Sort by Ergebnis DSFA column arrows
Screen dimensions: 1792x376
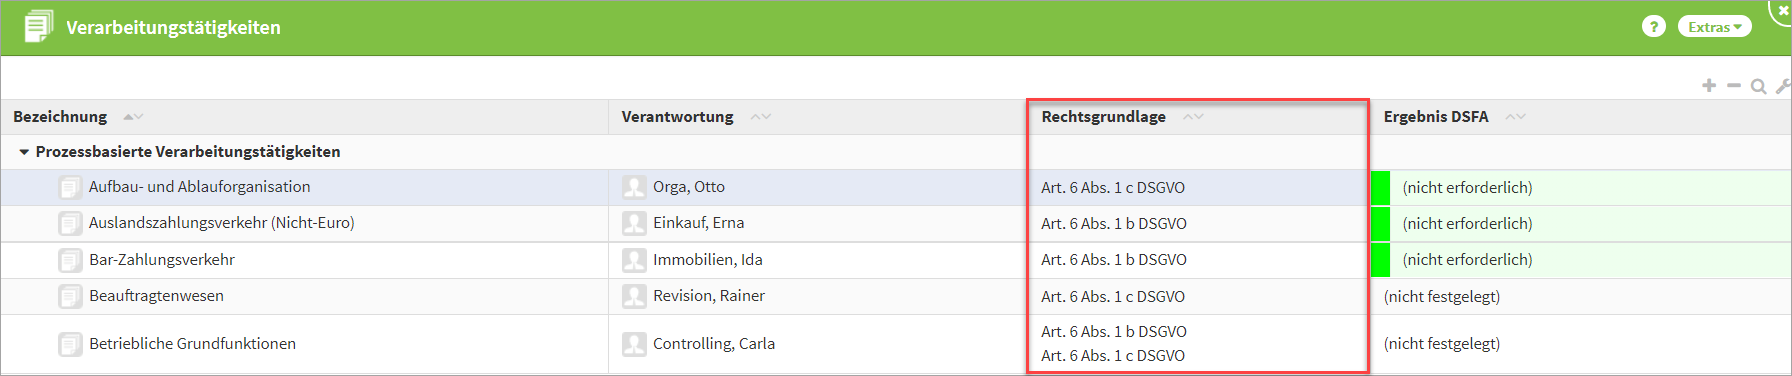pos(1516,117)
